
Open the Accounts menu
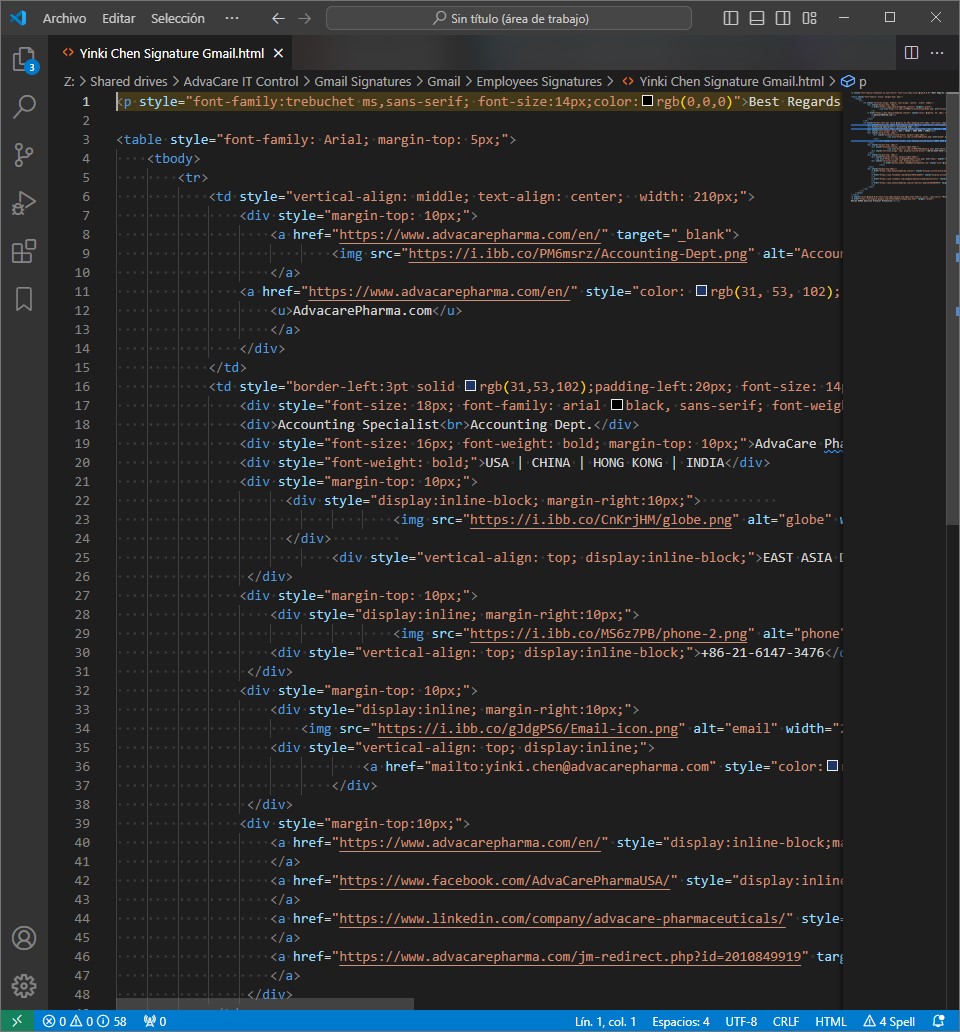24,938
